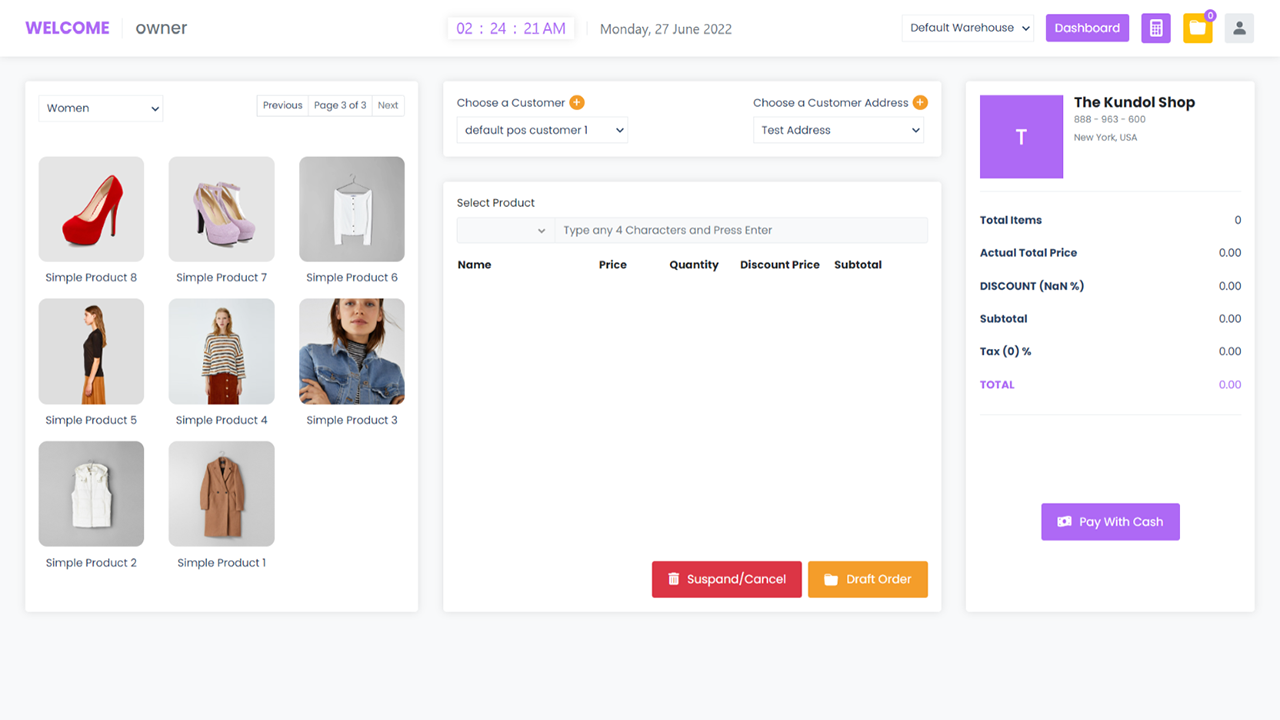This screenshot has width=1280, height=720.
Task: Open the user profile icon
Action: [x=1239, y=28]
